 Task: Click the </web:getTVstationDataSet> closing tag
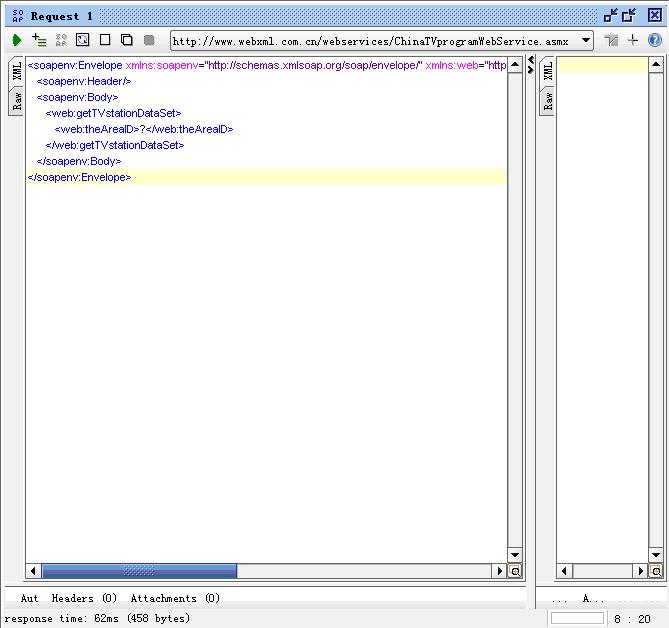pyautogui.click(x=115, y=145)
